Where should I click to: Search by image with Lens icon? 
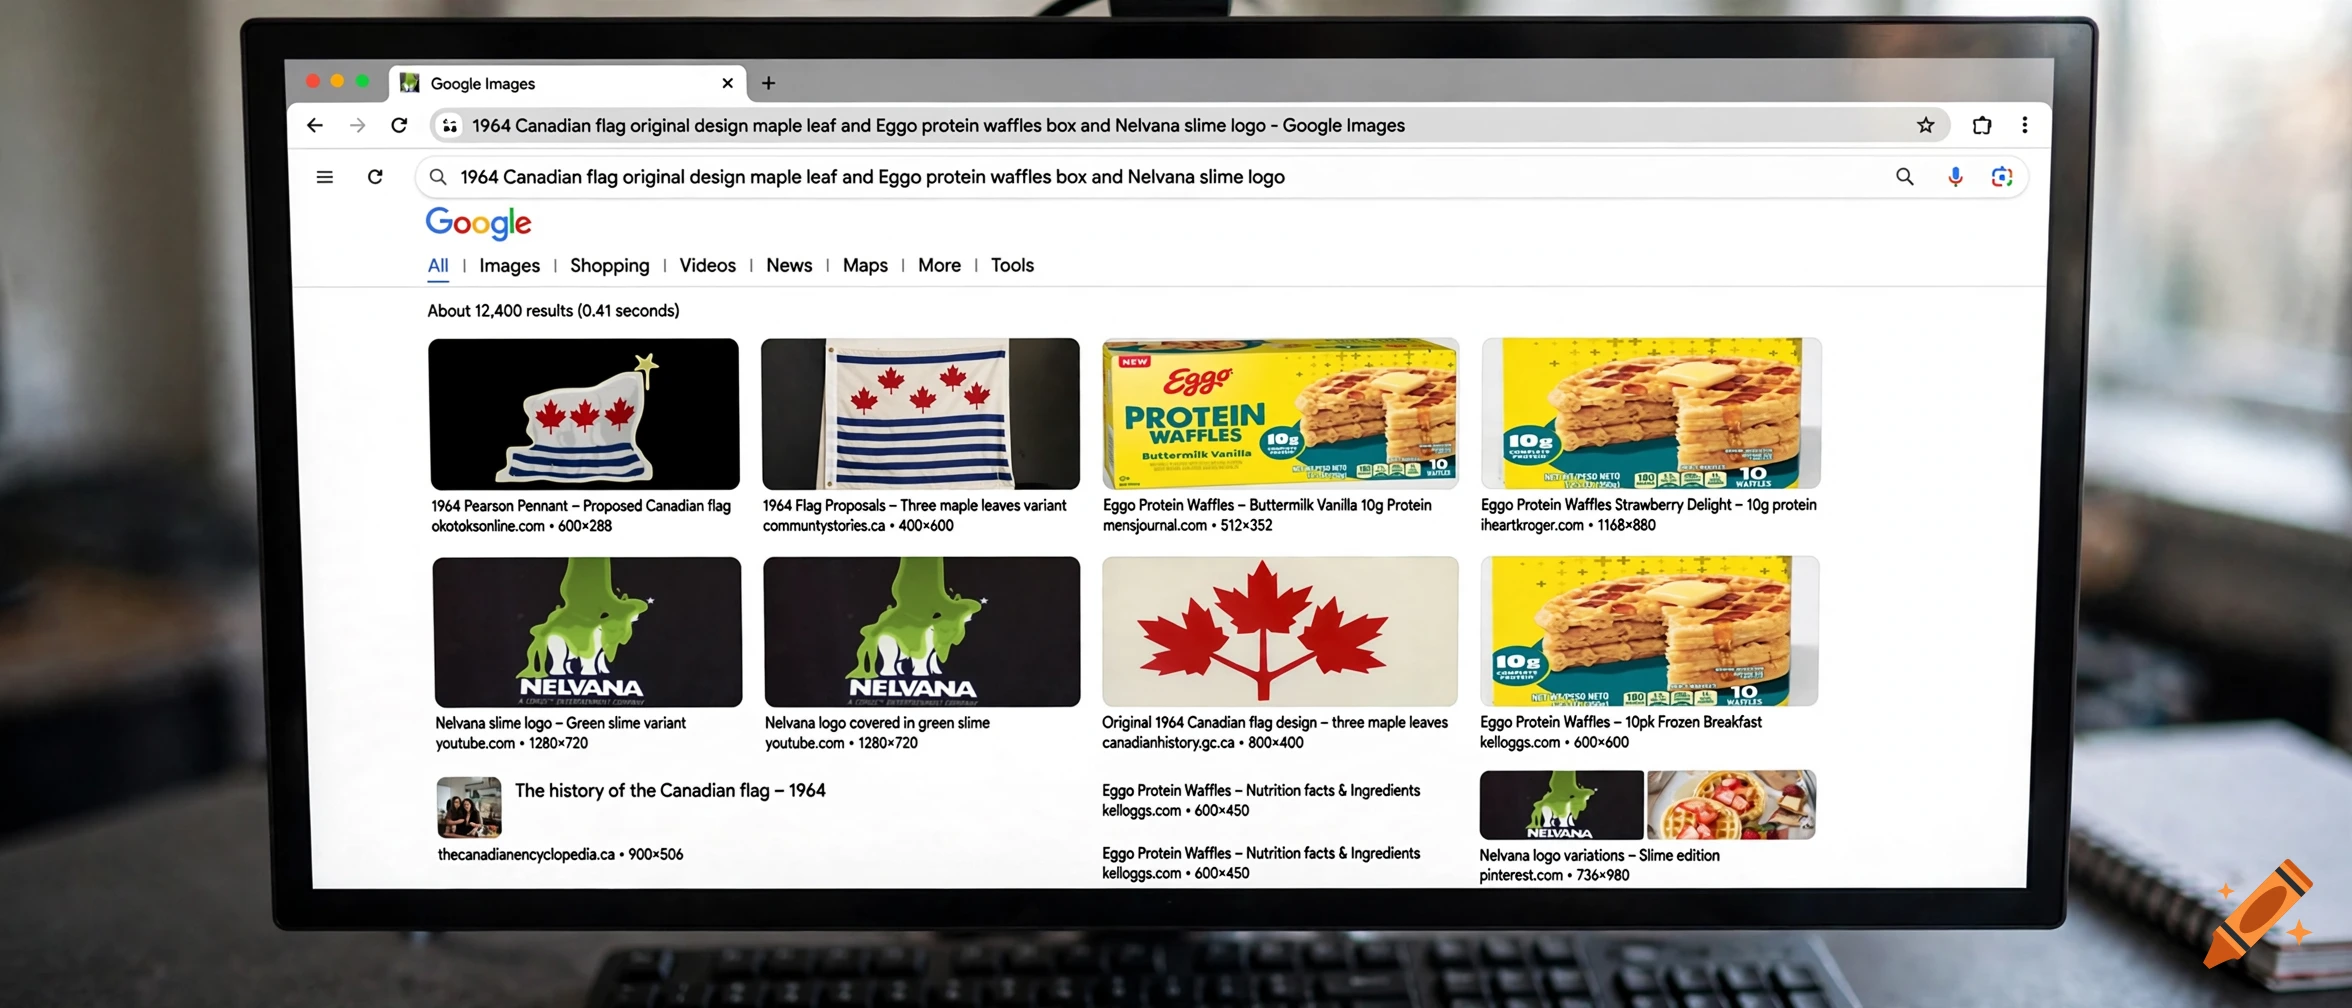2001,177
